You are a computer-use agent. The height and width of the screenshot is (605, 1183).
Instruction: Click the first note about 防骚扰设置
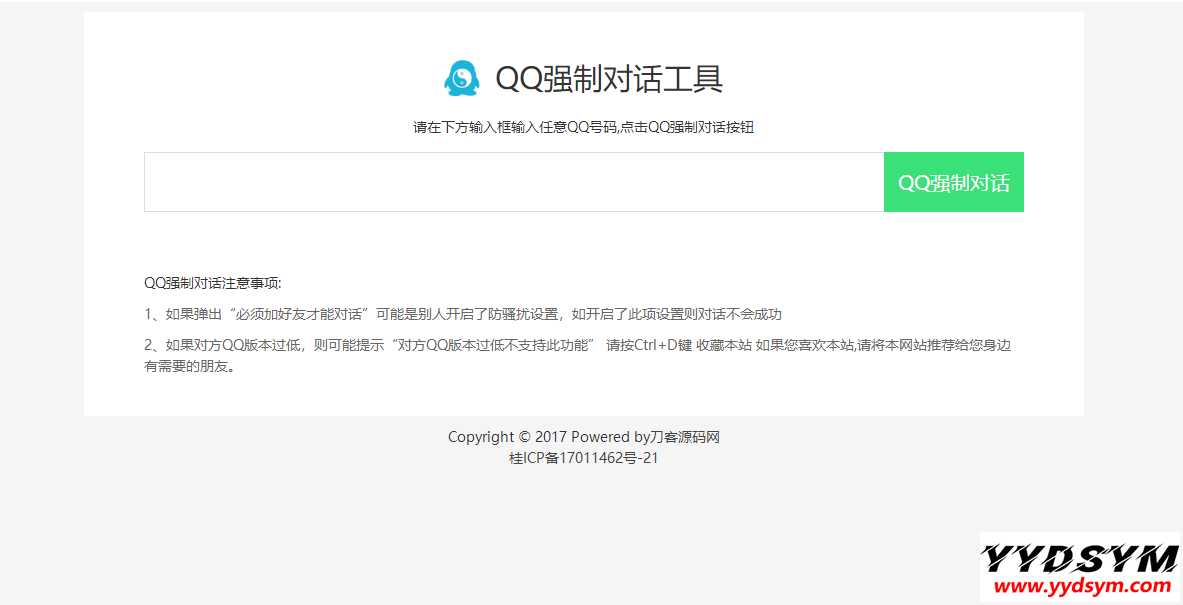click(x=463, y=314)
